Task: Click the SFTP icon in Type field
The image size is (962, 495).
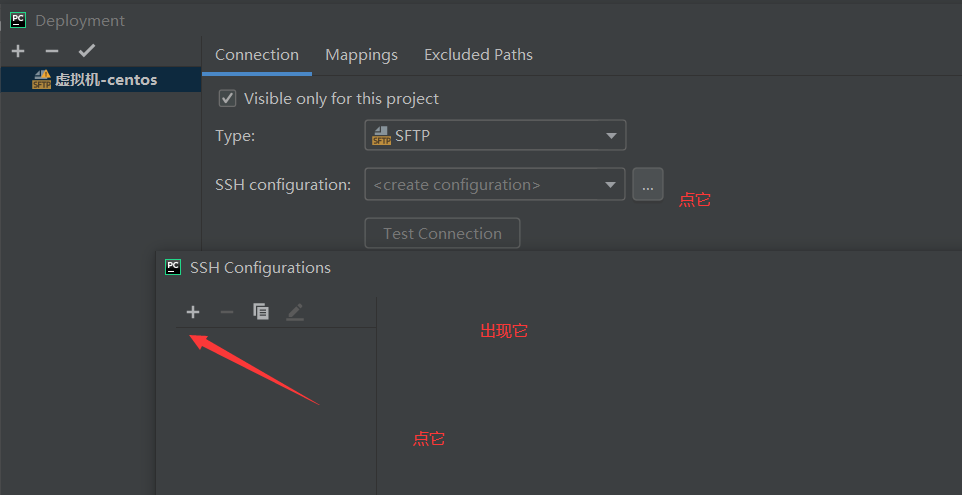Action: click(381, 135)
